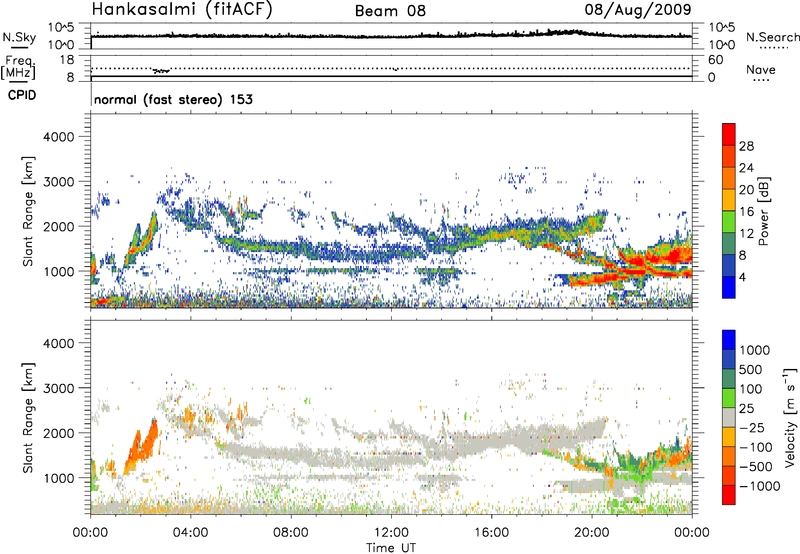Select the 'N.Sky' legend label
Image resolution: width=800 pixels, height=554 pixels.
coord(19,37)
